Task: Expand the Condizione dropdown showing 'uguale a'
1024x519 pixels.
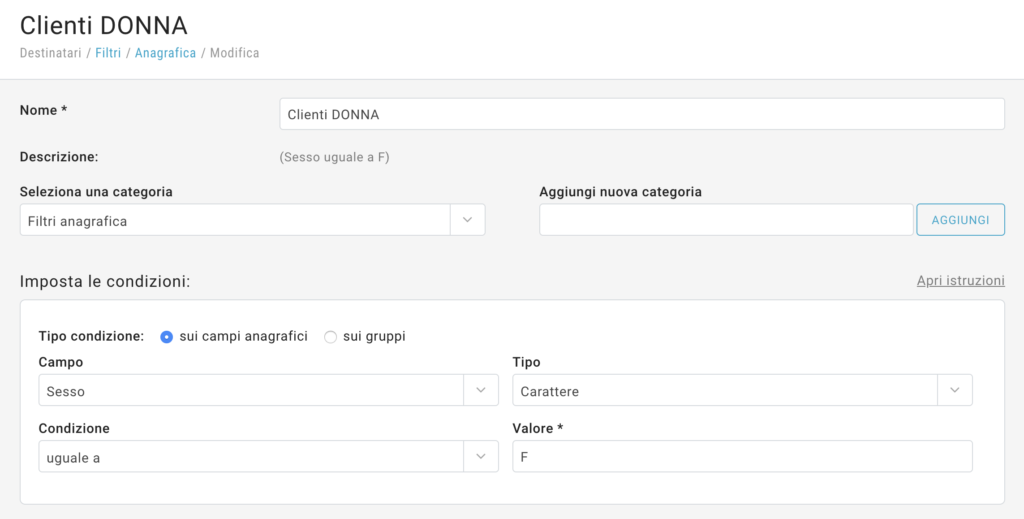Action: point(250,457)
